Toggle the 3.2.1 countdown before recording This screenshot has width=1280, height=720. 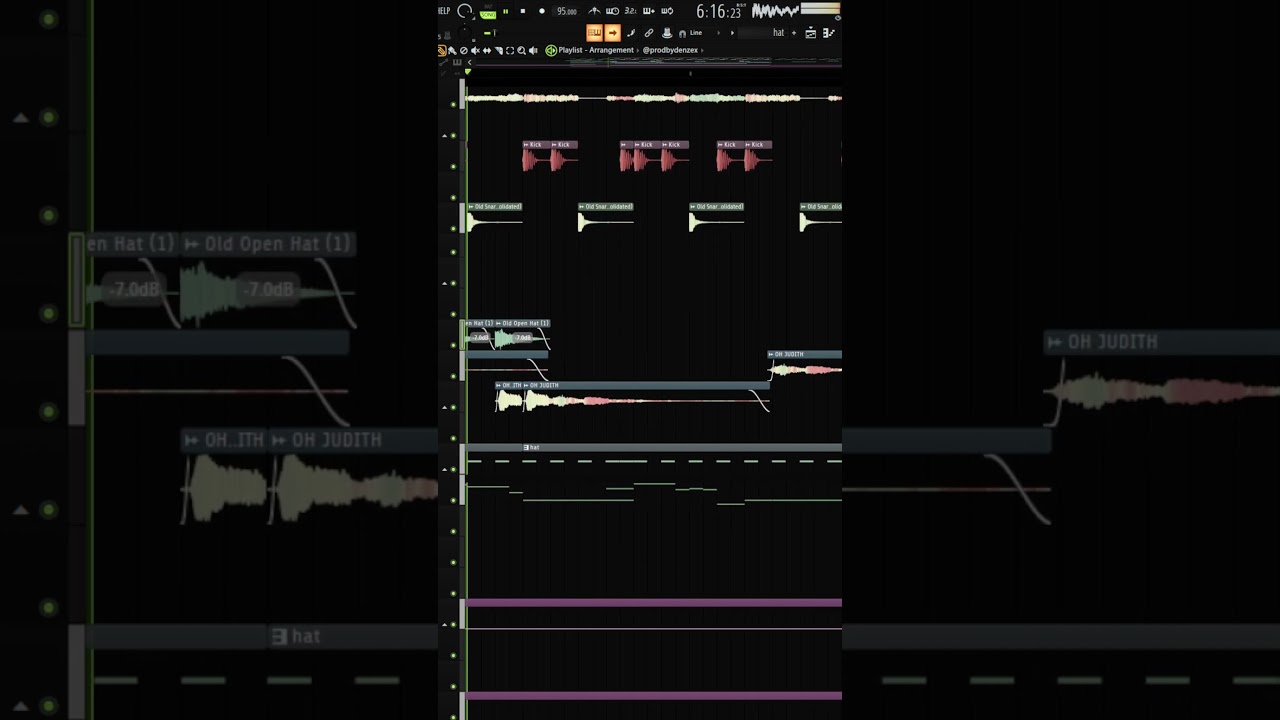point(630,11)
